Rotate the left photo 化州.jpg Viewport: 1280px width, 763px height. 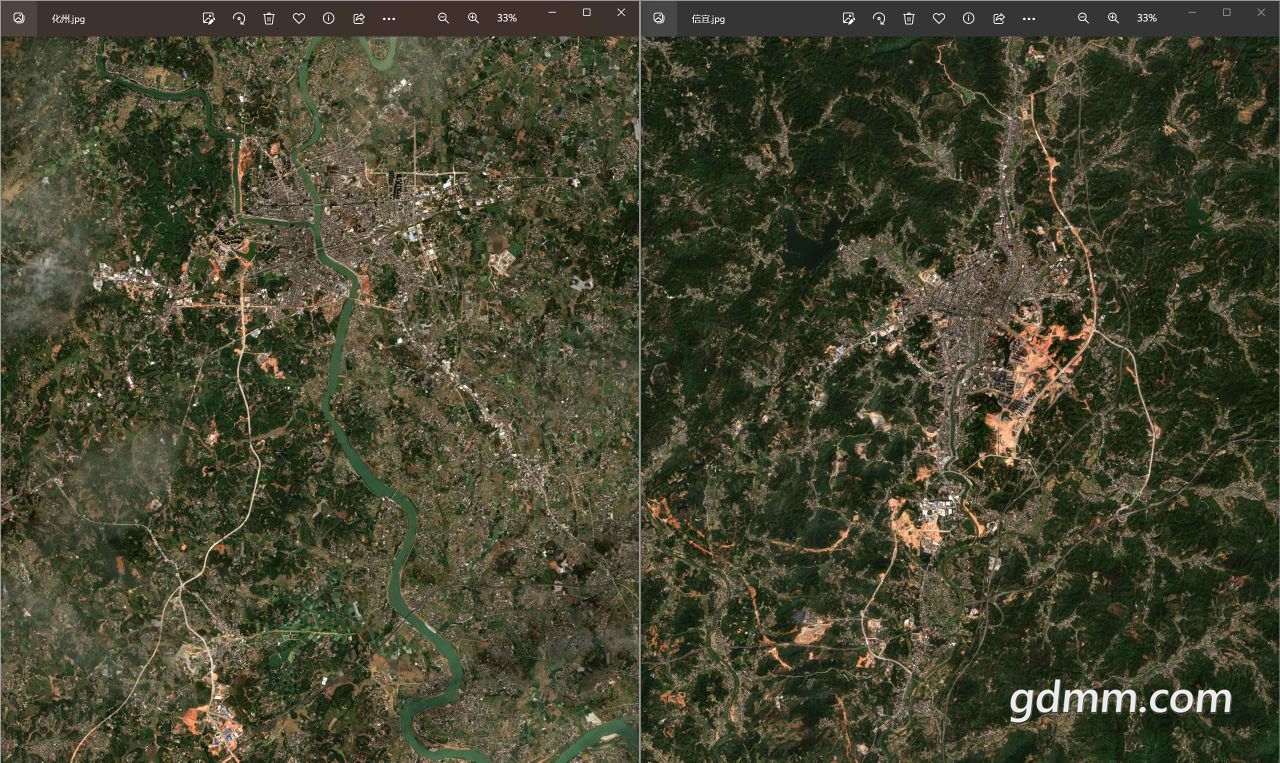239,18
